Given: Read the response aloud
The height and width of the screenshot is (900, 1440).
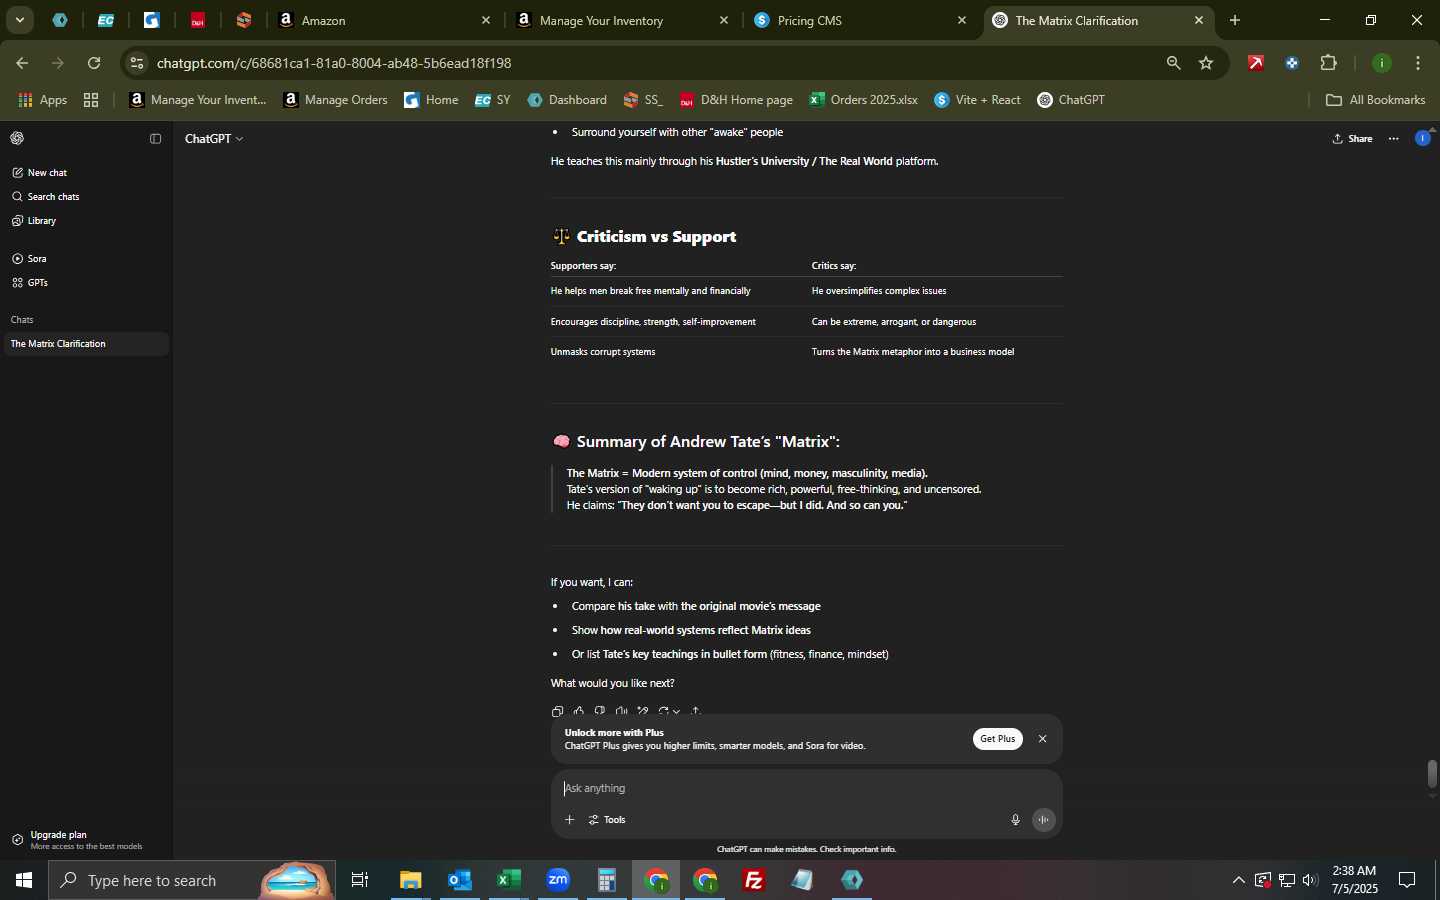Looking at the screenshot, I should point(621,711).
